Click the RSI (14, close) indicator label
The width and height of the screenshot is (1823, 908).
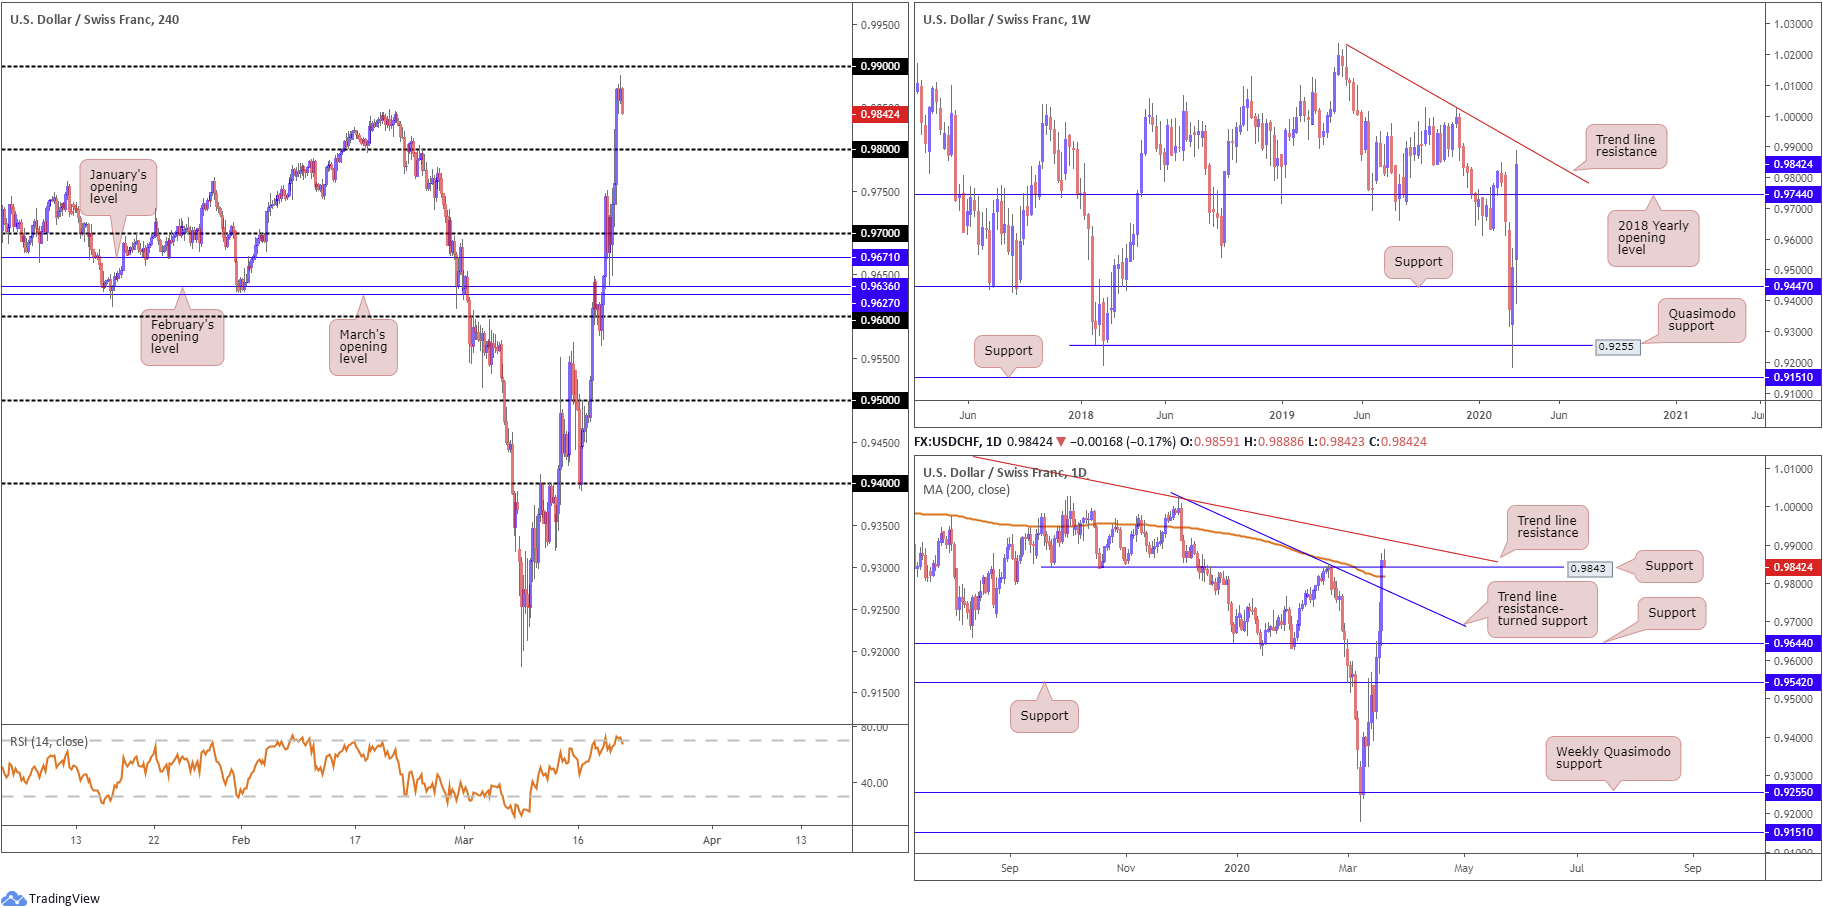point(49,741)
